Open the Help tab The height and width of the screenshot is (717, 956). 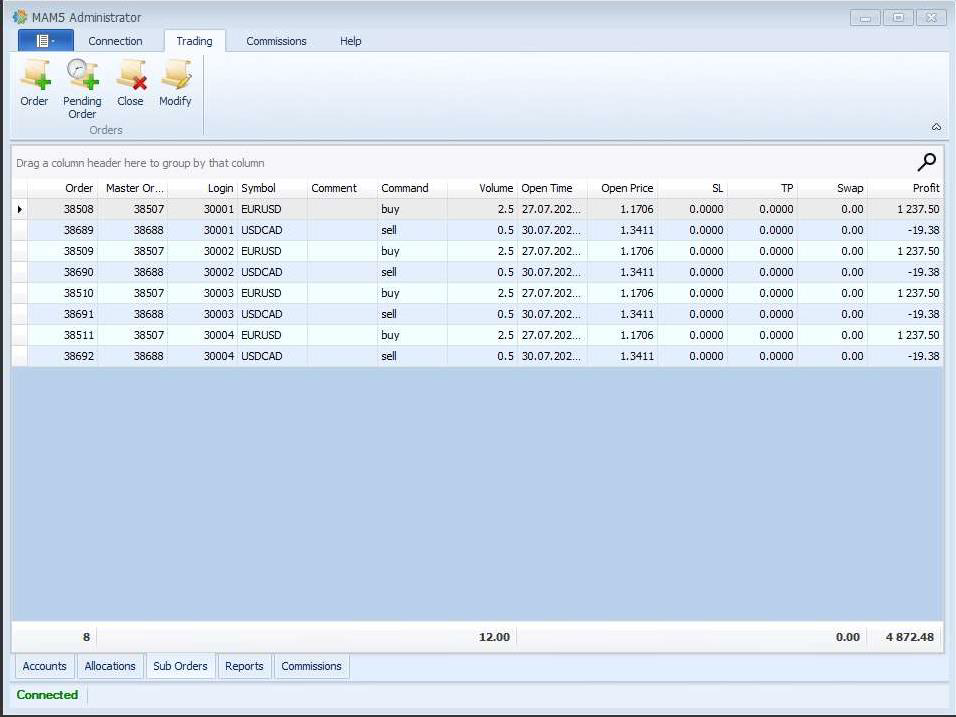[x=350, y=41]
